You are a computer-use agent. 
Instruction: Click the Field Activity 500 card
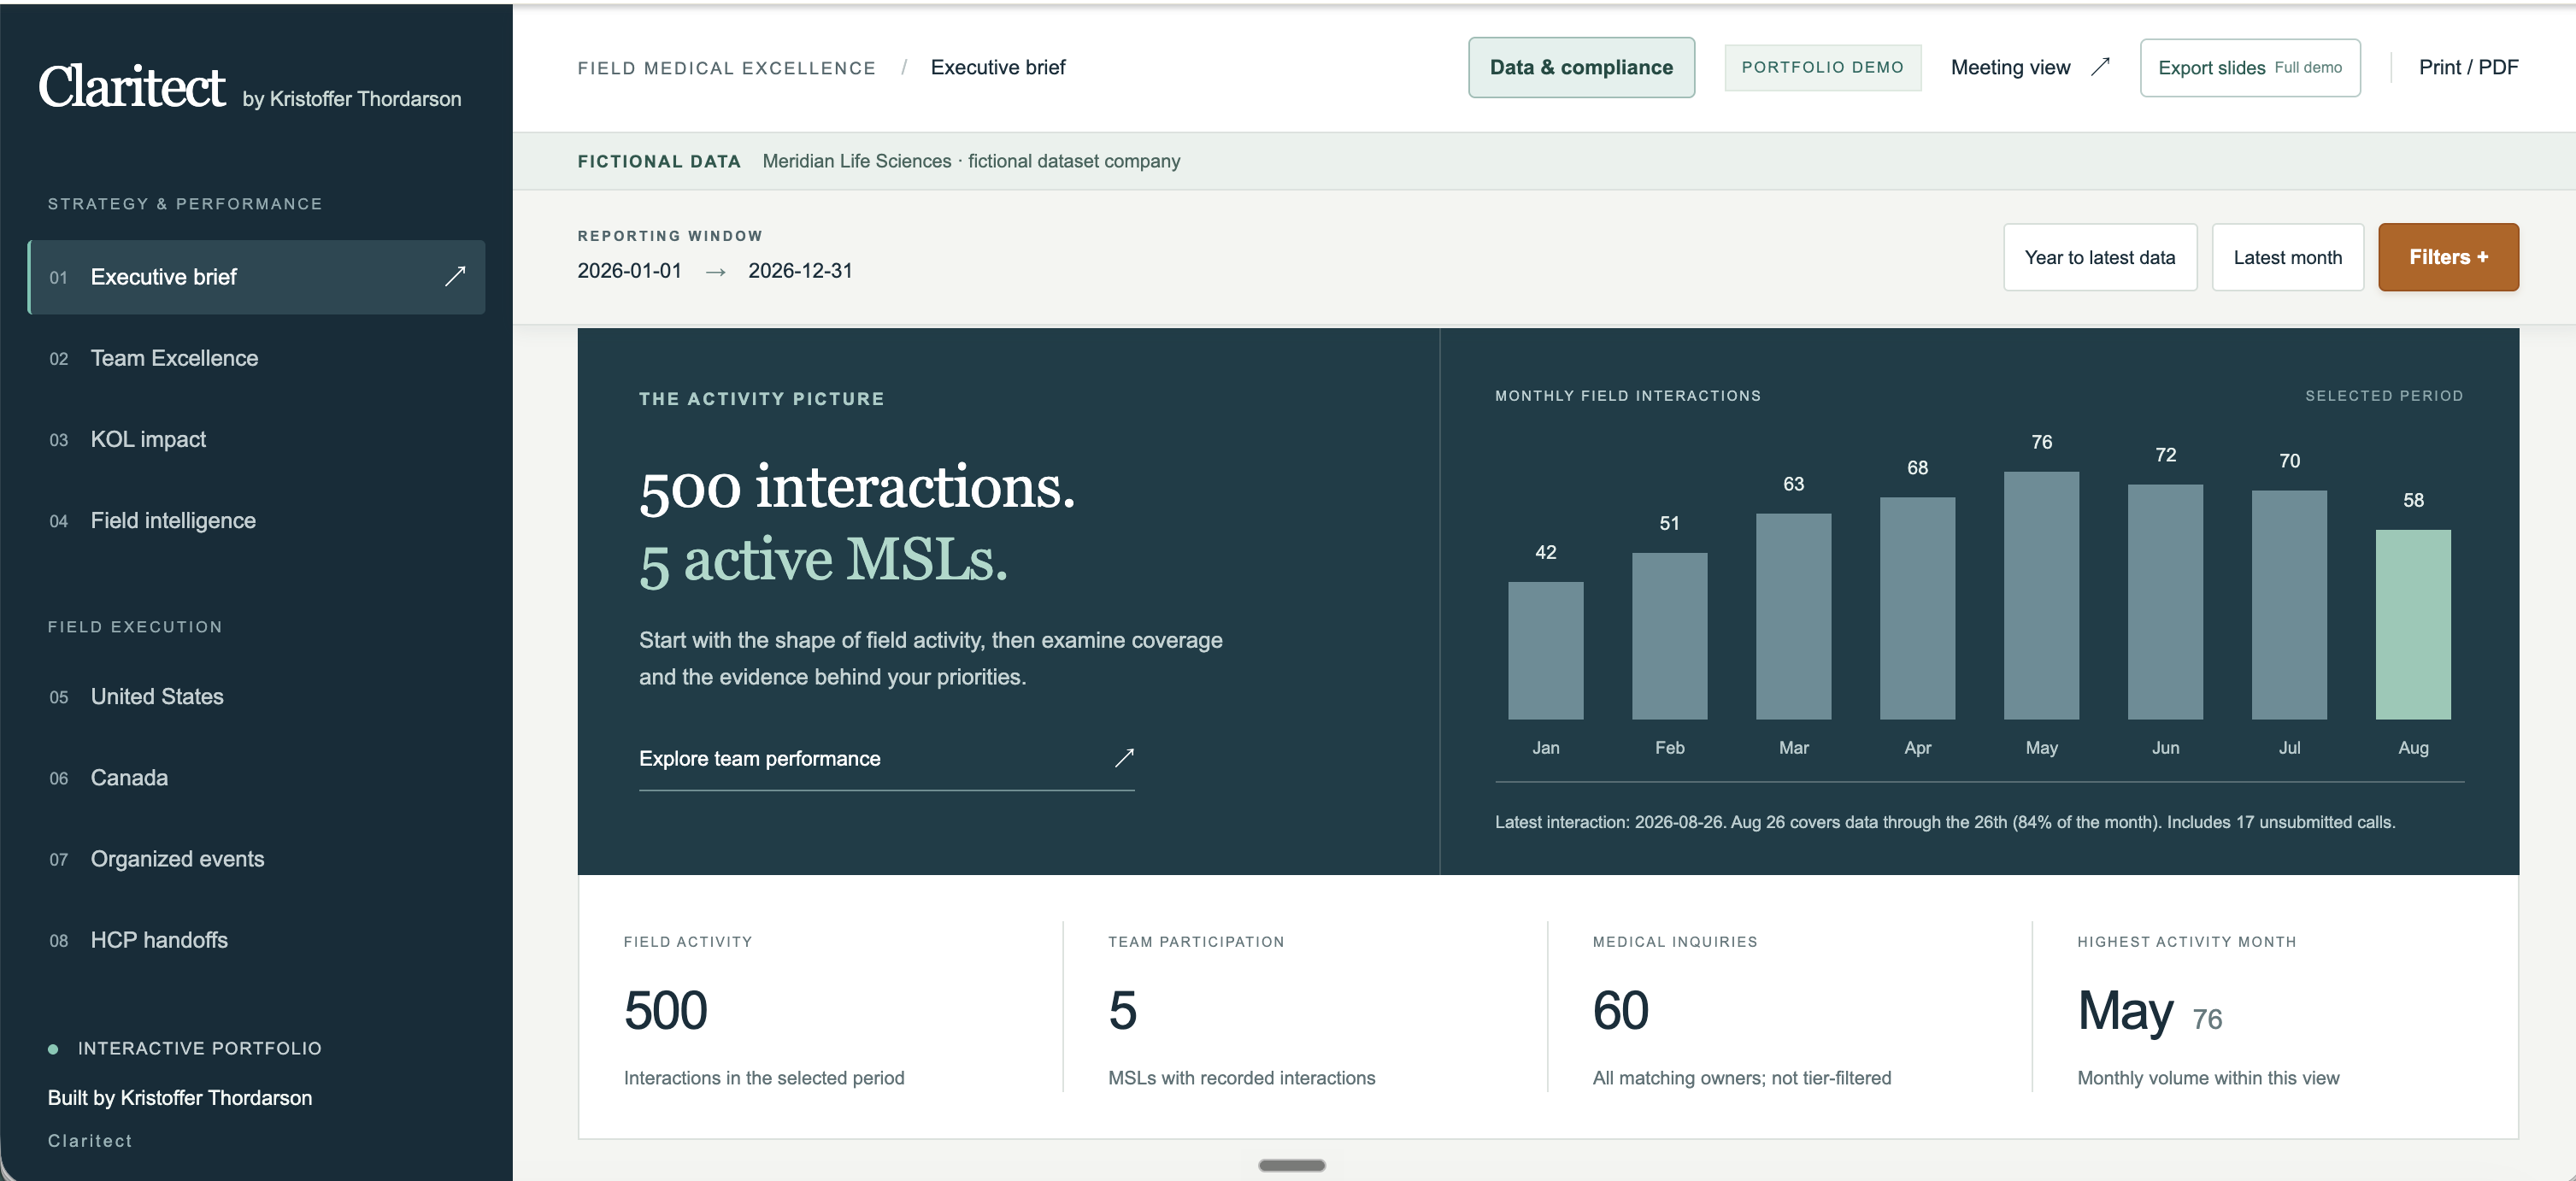(820, 1008)
